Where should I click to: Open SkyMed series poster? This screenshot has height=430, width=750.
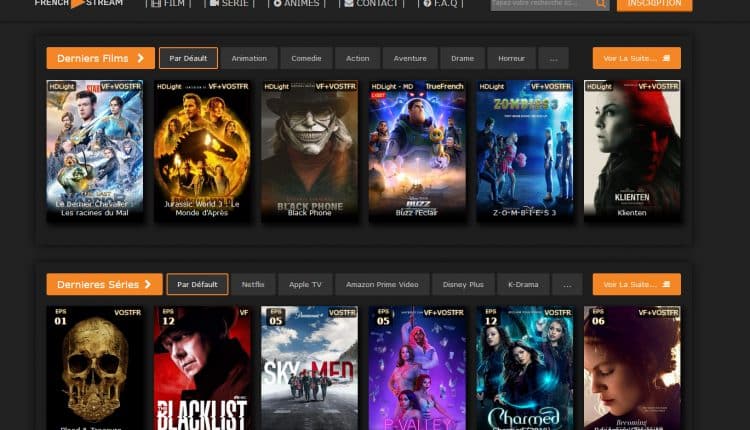point(309,368)
